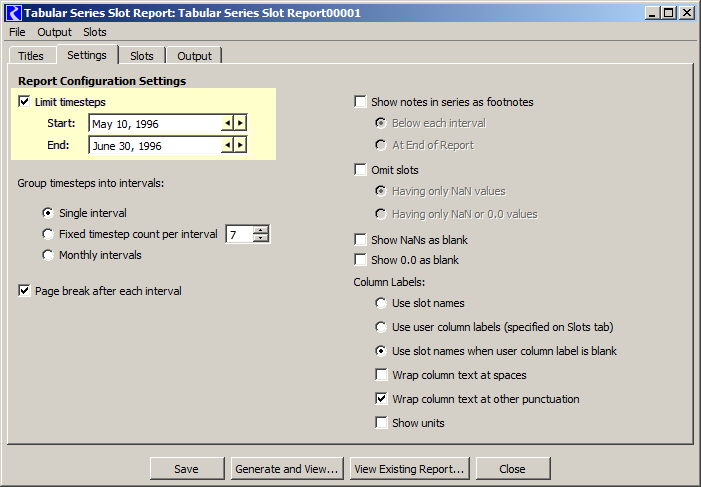The width and height of the screenshot is (701, 487).
Task: Click the RiverWare icon in title bar
Action: (x=13, y=13)
